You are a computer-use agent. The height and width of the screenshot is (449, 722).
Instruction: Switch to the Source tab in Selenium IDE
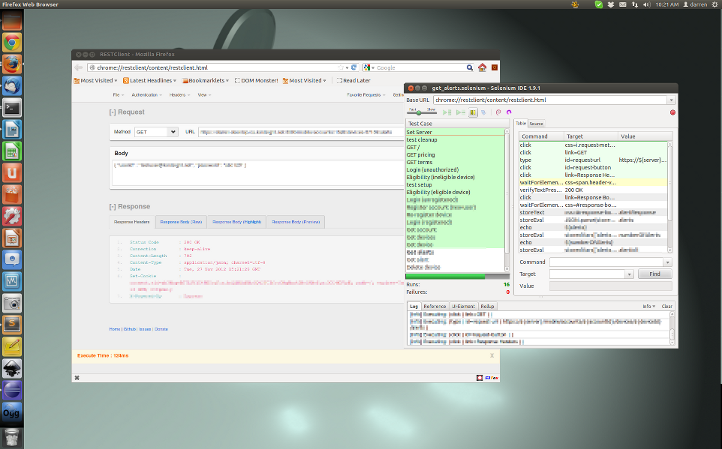click(536, 123)
